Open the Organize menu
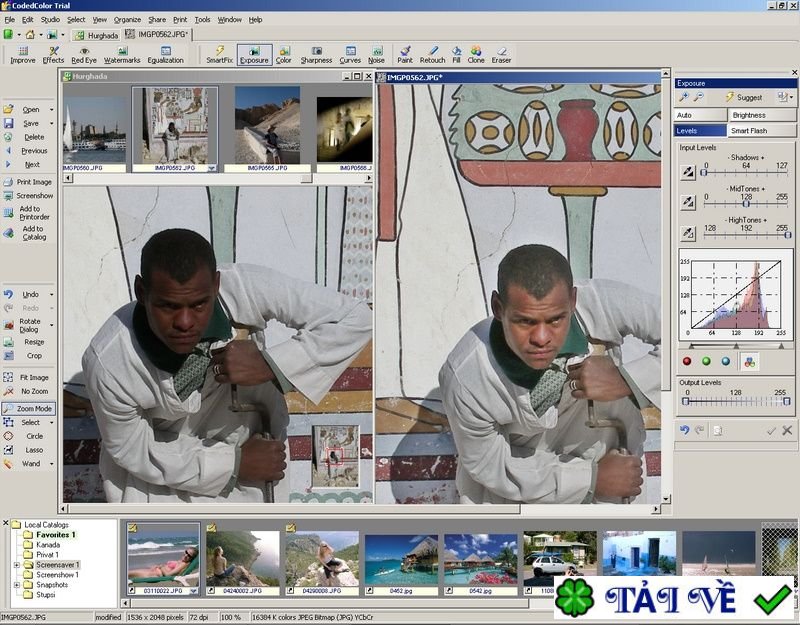 click(127, 19)
